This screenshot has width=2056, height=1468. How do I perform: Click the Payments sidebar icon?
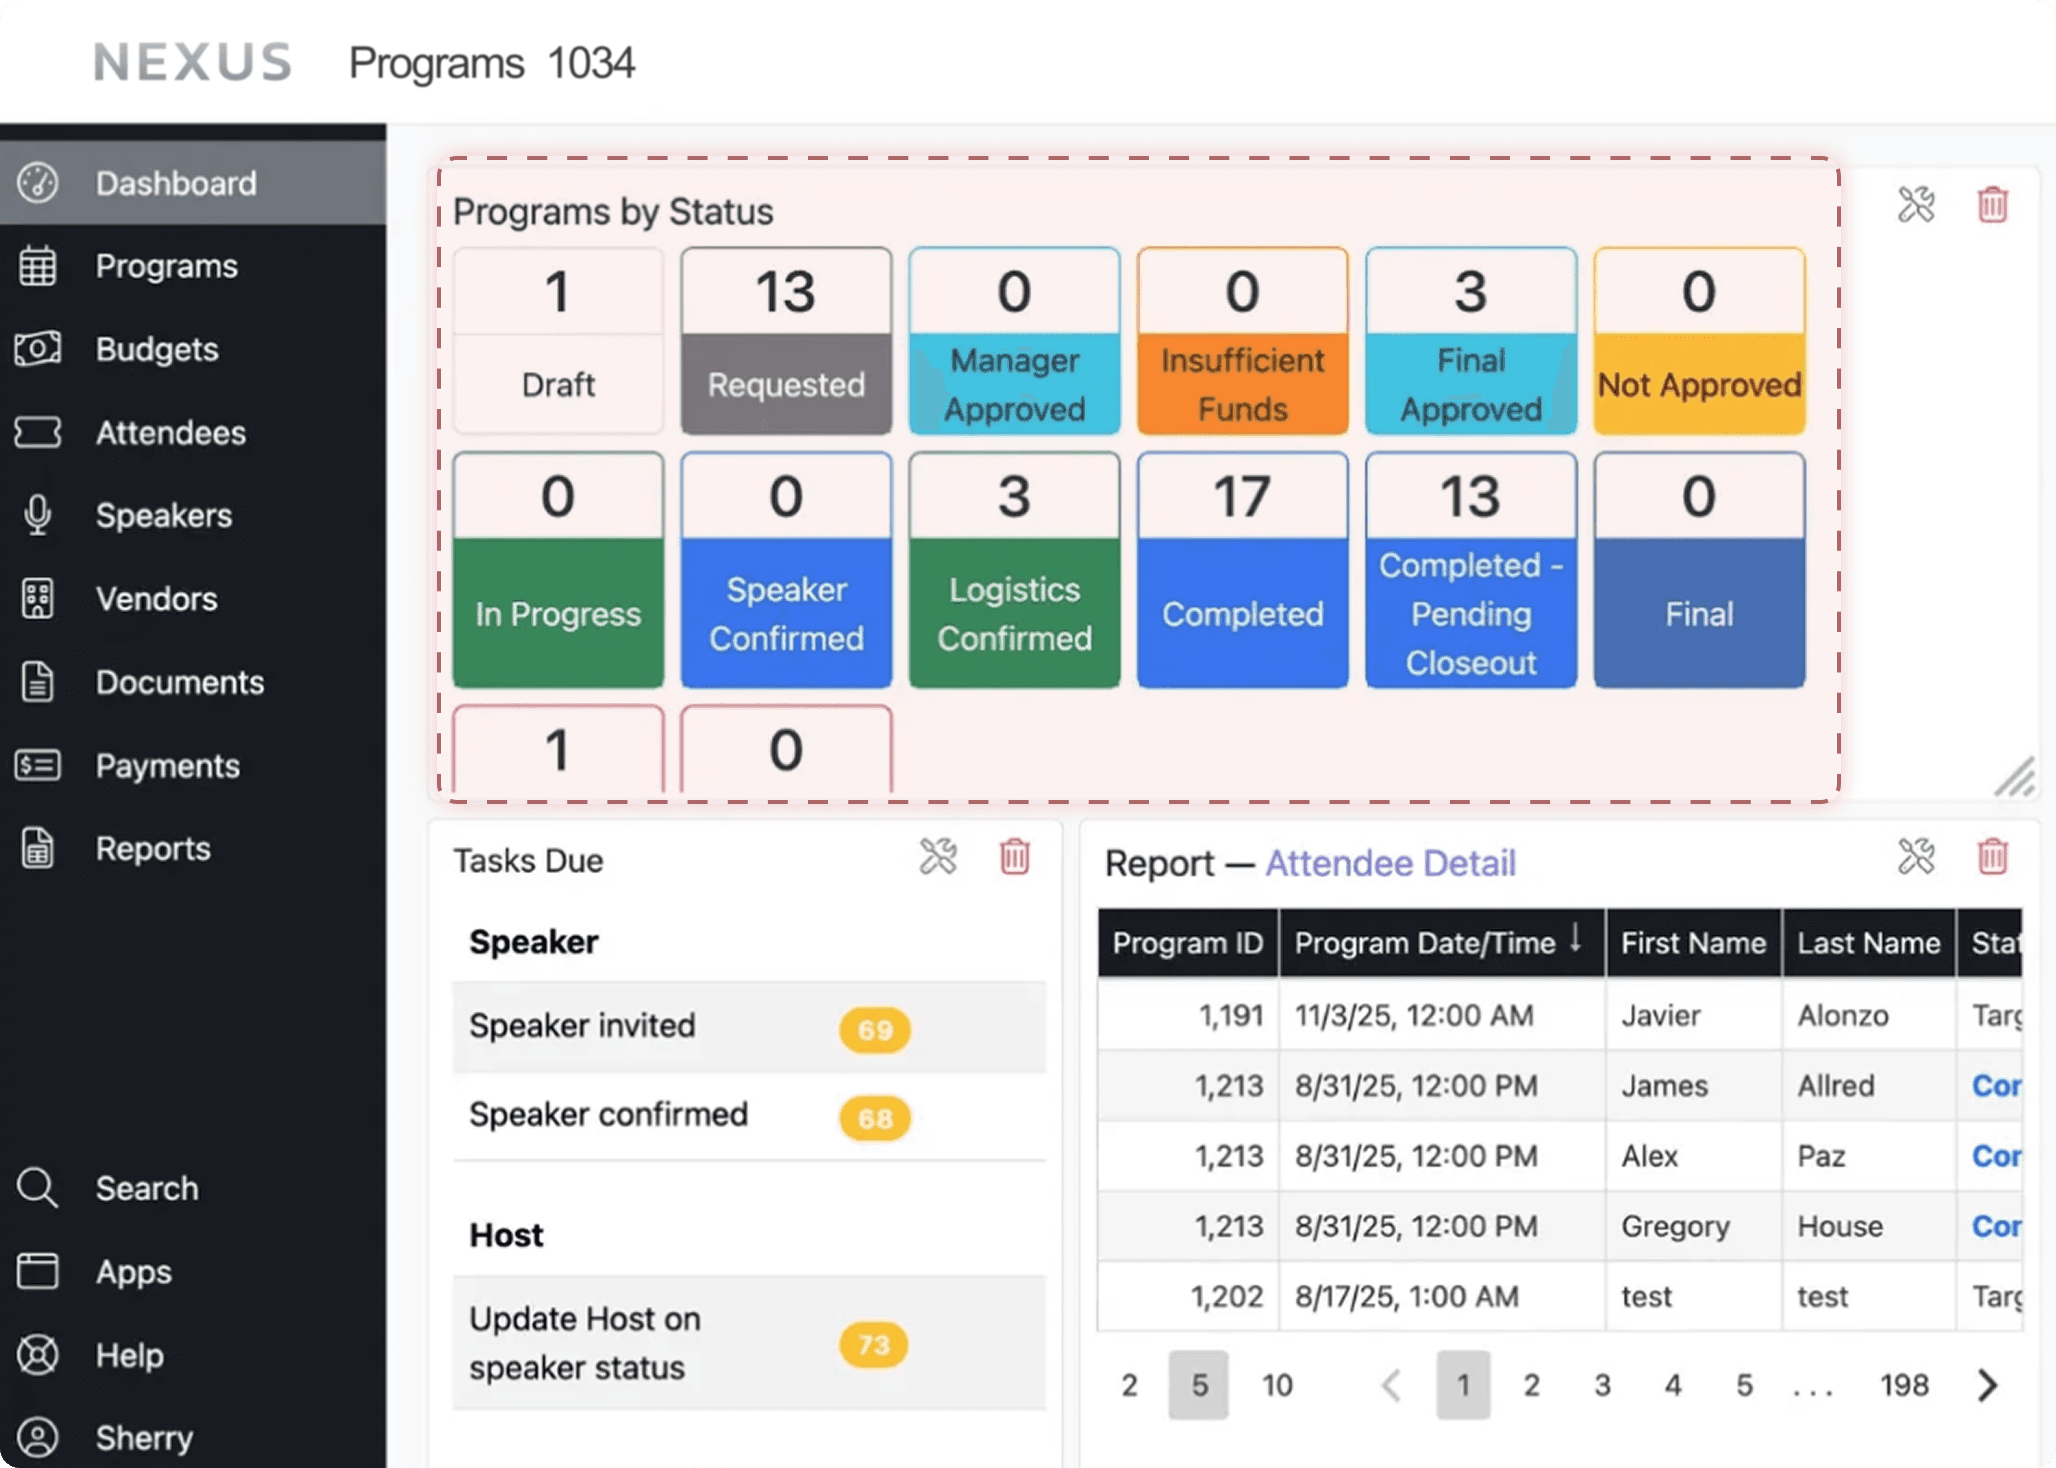[x=38, y=765]
